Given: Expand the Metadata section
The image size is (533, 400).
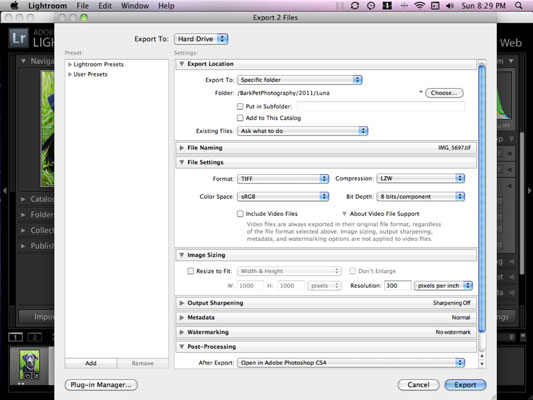Looking at the screenshot, I should 182,317.
